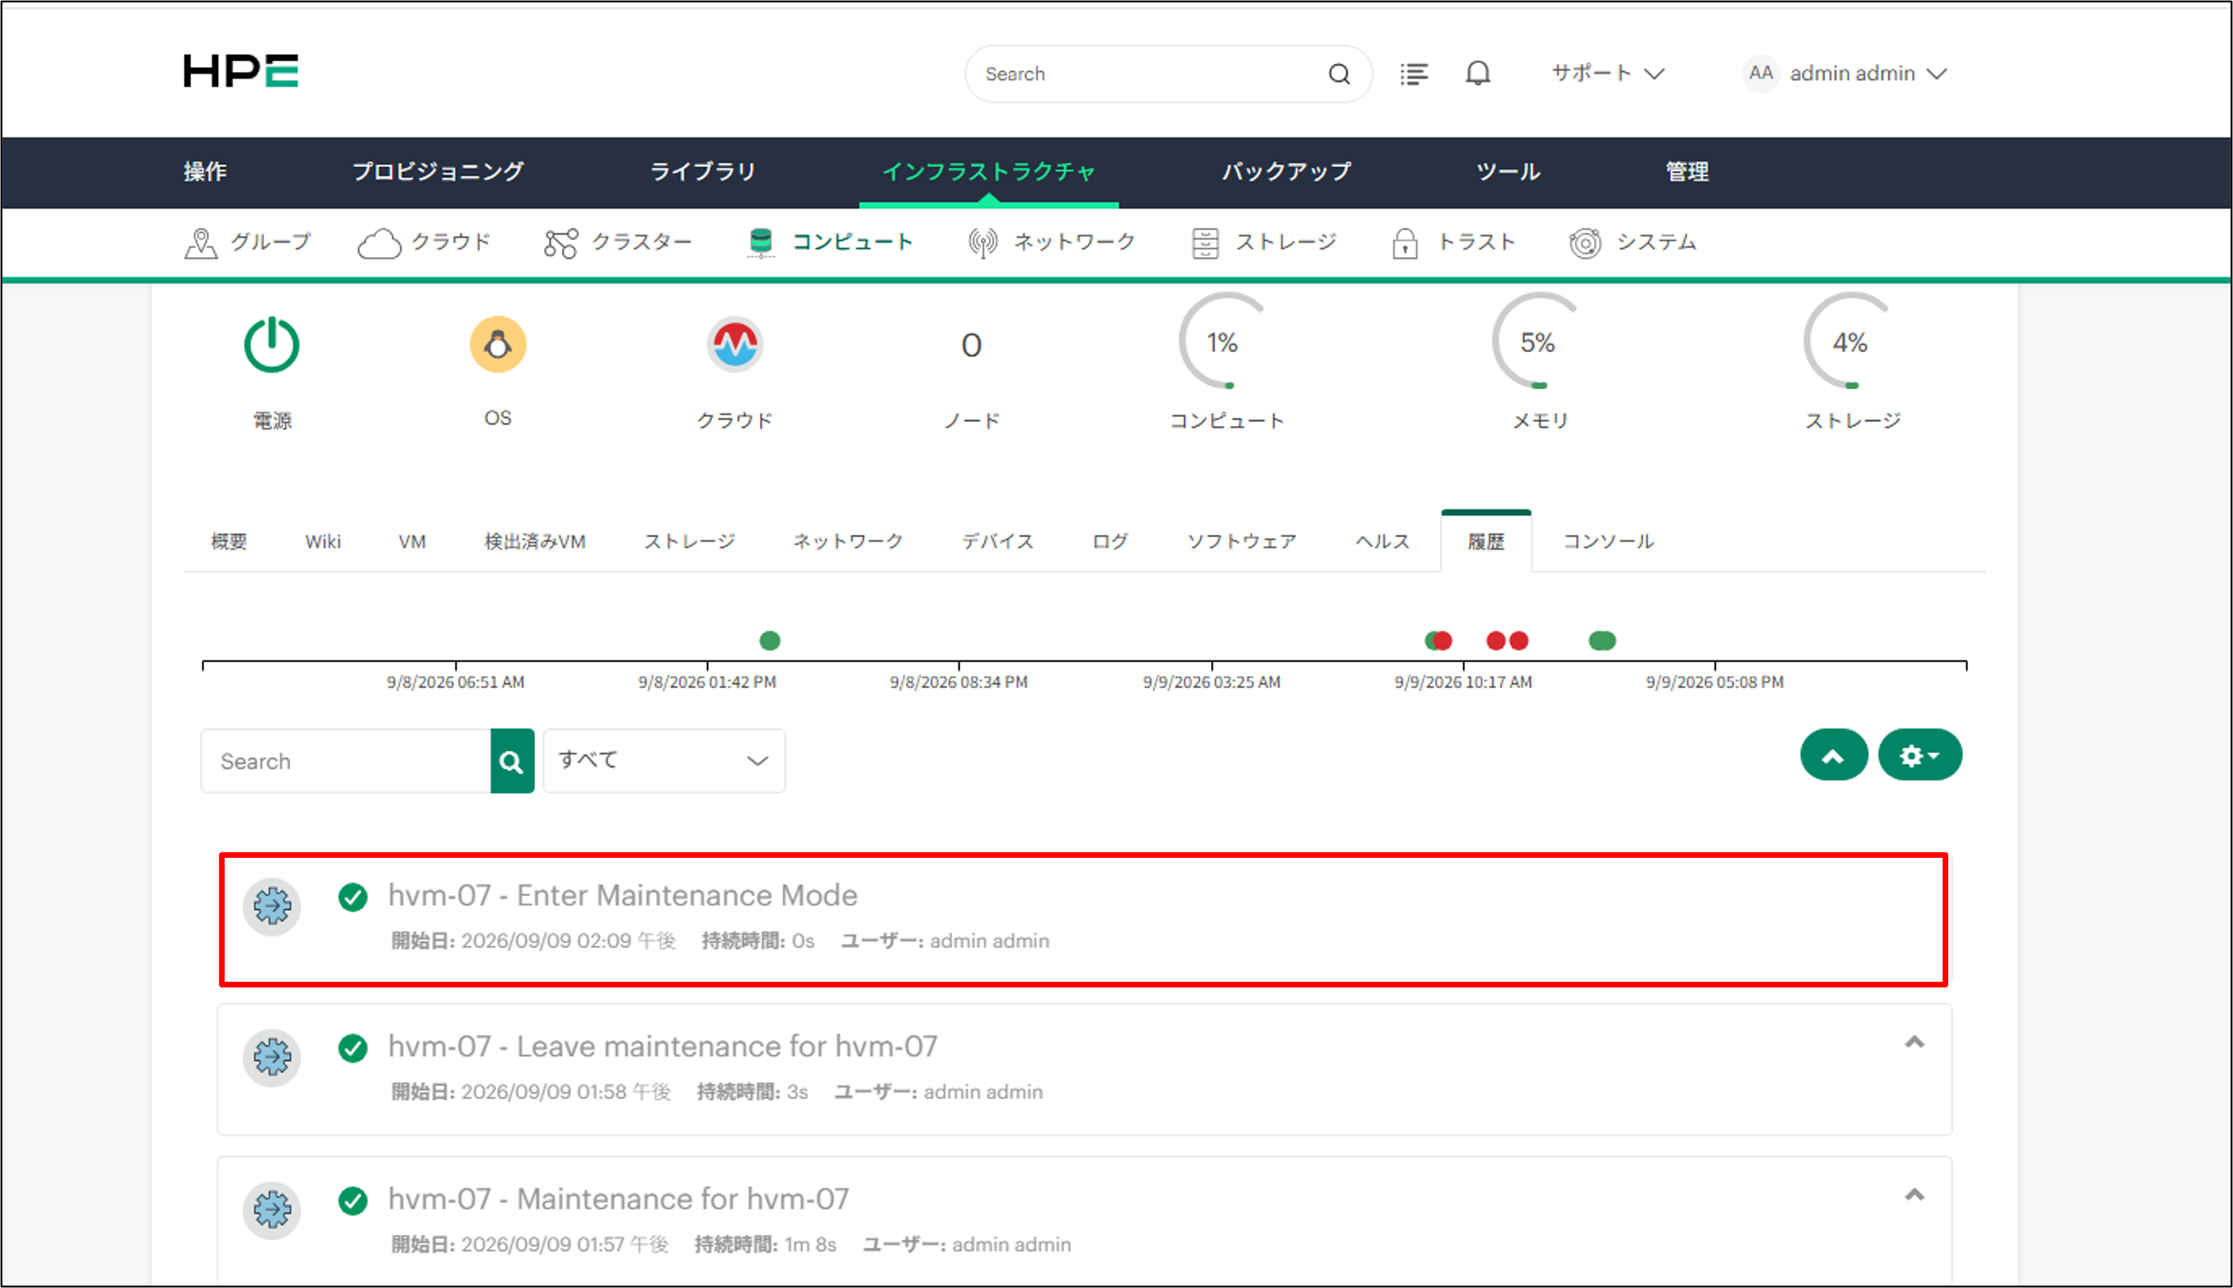2233x1288 pixels.
Task: Open the プロビジョニング menu
Action: (438, 172)
